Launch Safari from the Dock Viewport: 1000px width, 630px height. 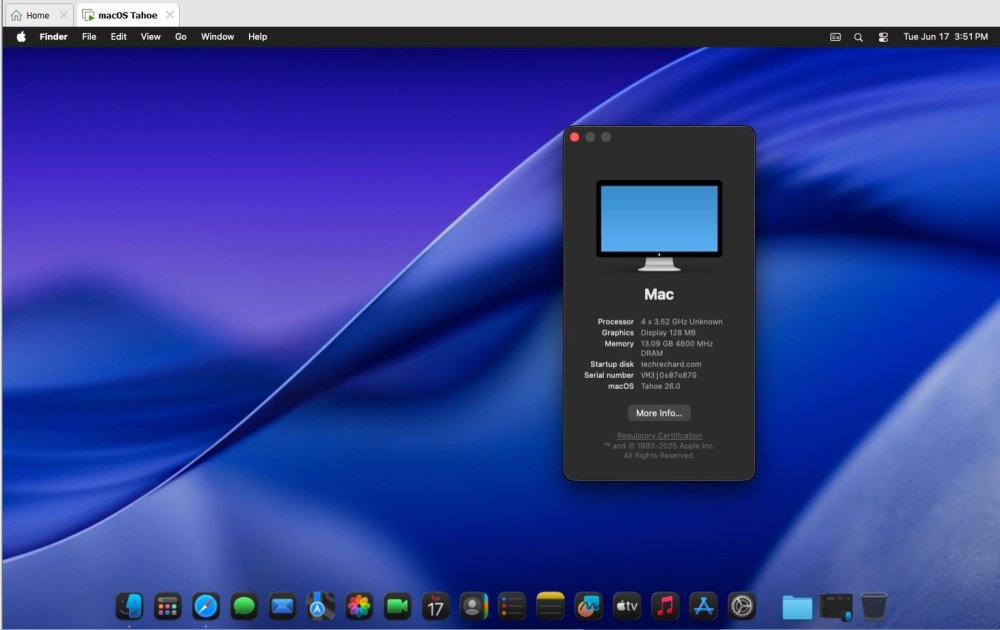(205, 606)
